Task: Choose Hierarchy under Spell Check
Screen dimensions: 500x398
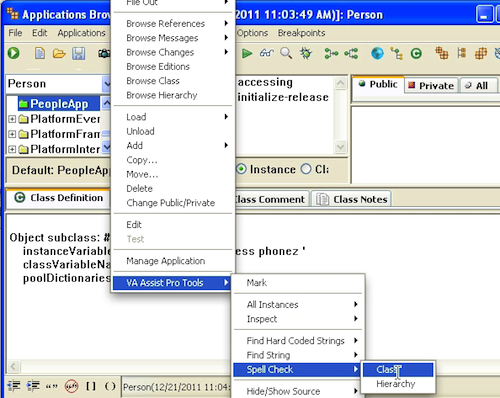Action: coord(398,384)
